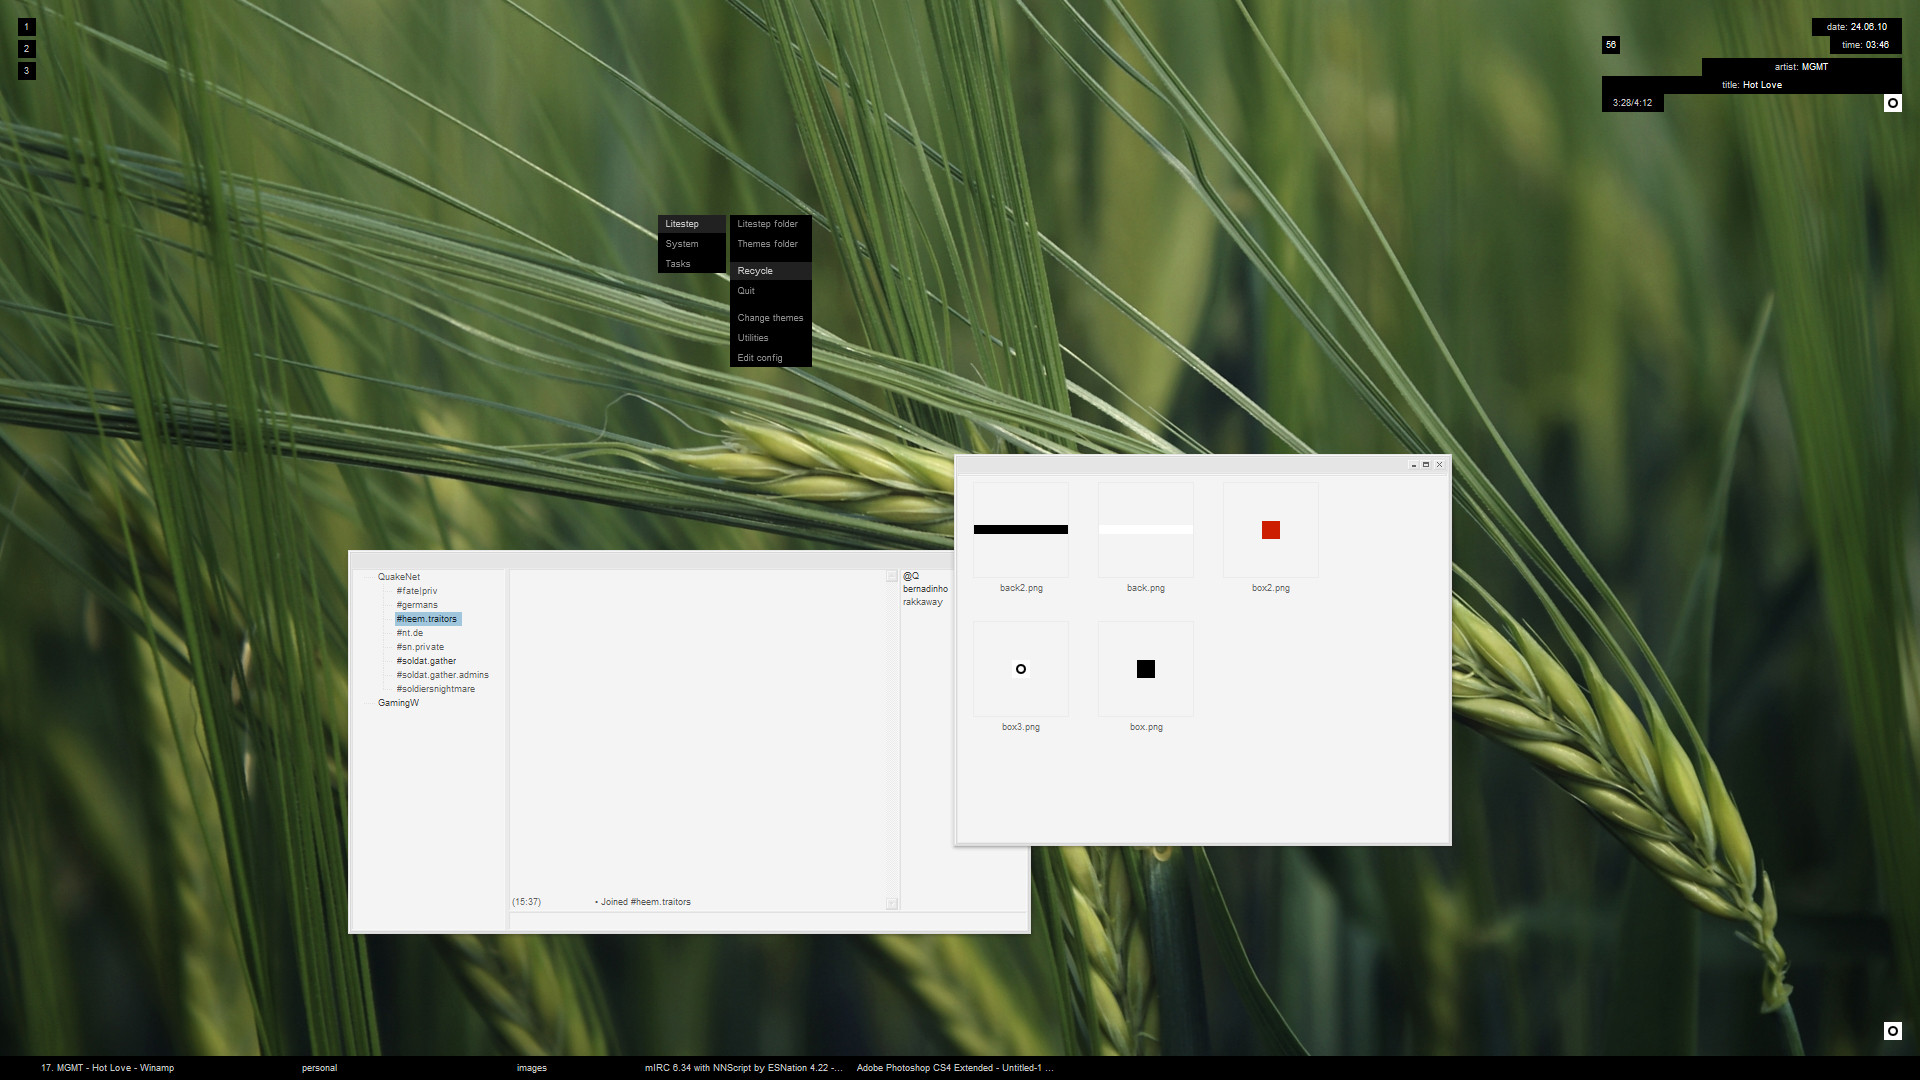Screen dimensions: 1920x1080
Task: Open the System submenu
Action: (x=682, y=244)
